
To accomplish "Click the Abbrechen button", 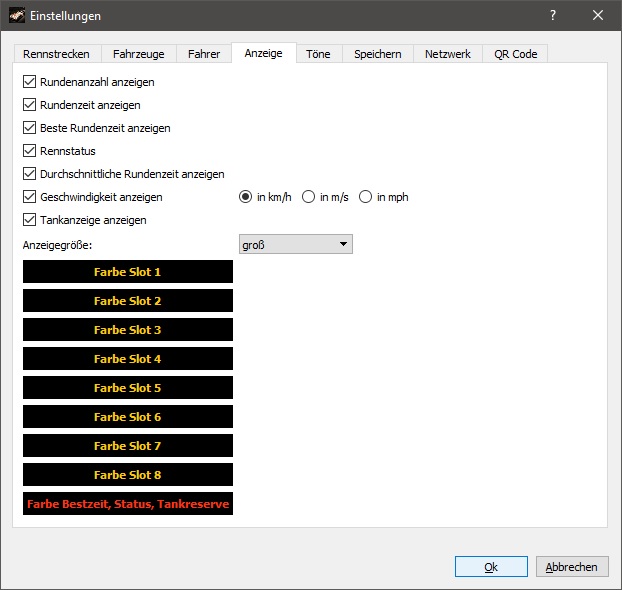I will (x=572, y=567).
